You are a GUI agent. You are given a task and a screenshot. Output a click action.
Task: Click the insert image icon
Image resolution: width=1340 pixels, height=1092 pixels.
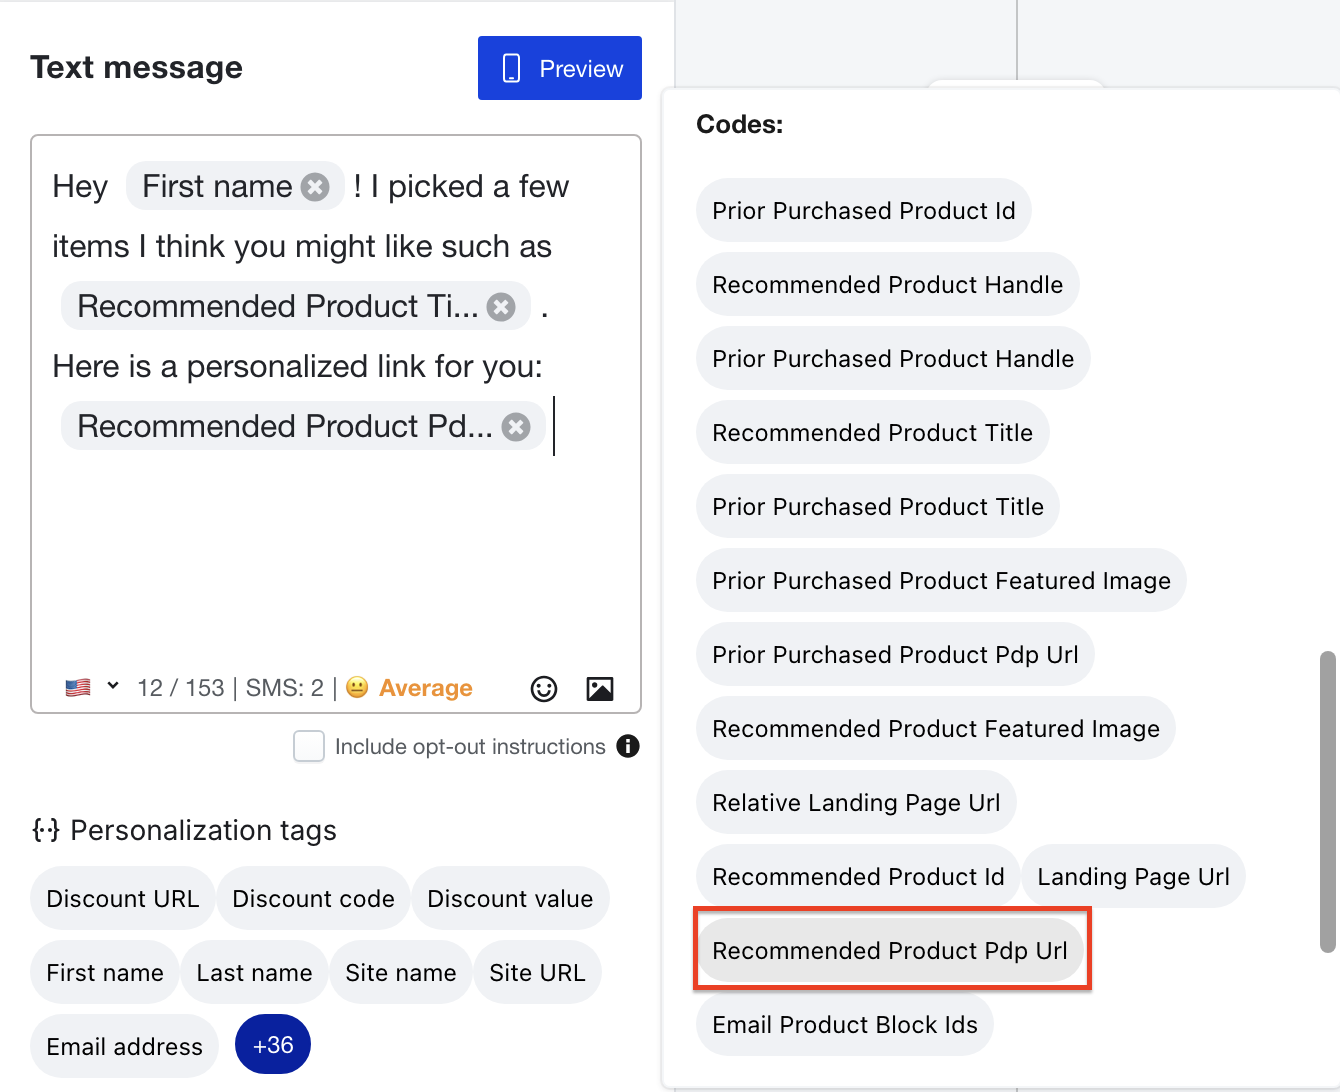(600, 689)
